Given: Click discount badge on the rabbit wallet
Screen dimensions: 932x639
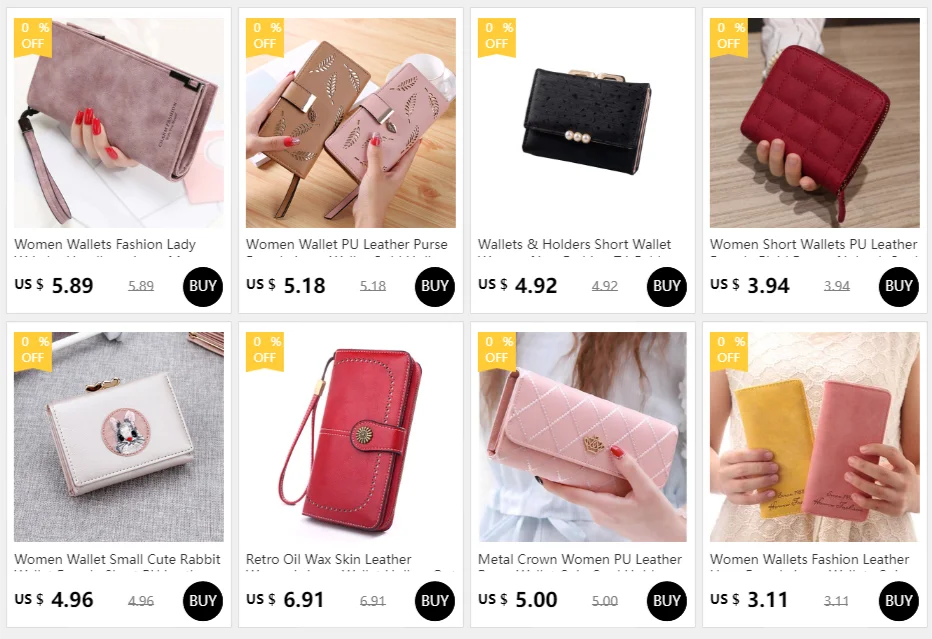Looking at the screenshot, I should 33,351.
